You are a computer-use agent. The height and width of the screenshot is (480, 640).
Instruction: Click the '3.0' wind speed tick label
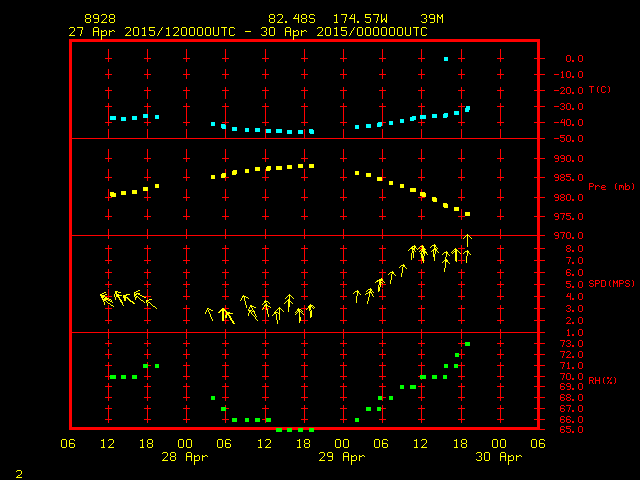coord(574,309)
